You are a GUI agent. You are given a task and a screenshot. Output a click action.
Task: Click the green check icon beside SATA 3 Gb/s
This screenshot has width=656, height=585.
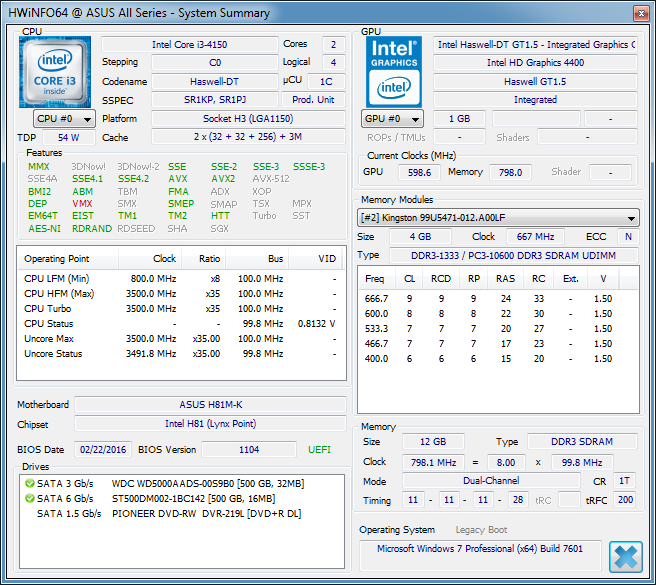[29, 483]
